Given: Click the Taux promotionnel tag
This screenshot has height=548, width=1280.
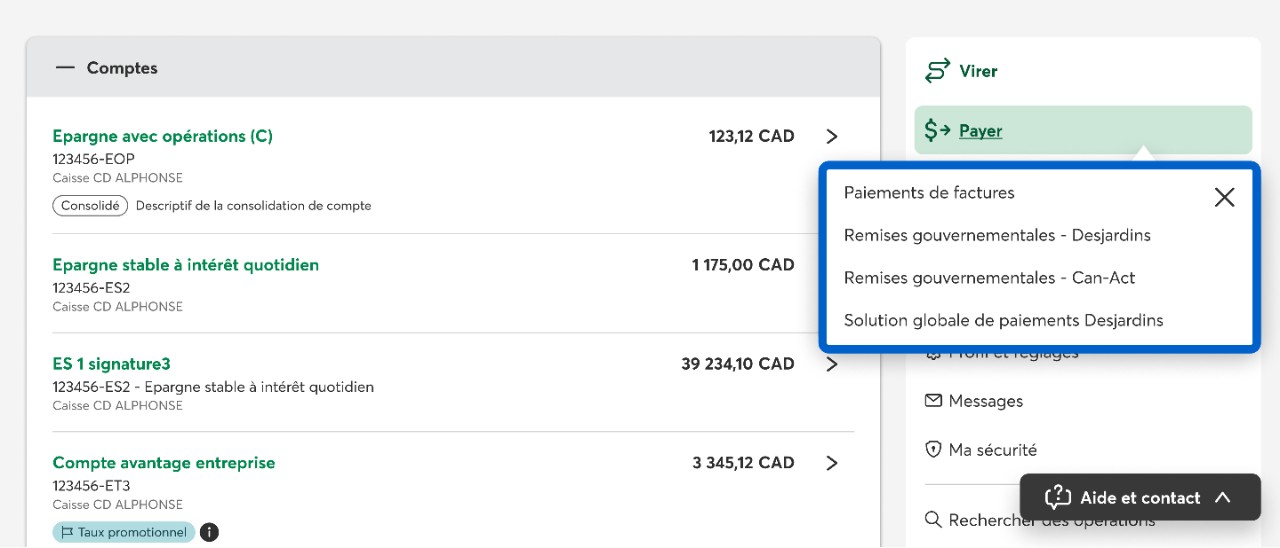Looking at the screenshot, I should [x=124, y=532].
